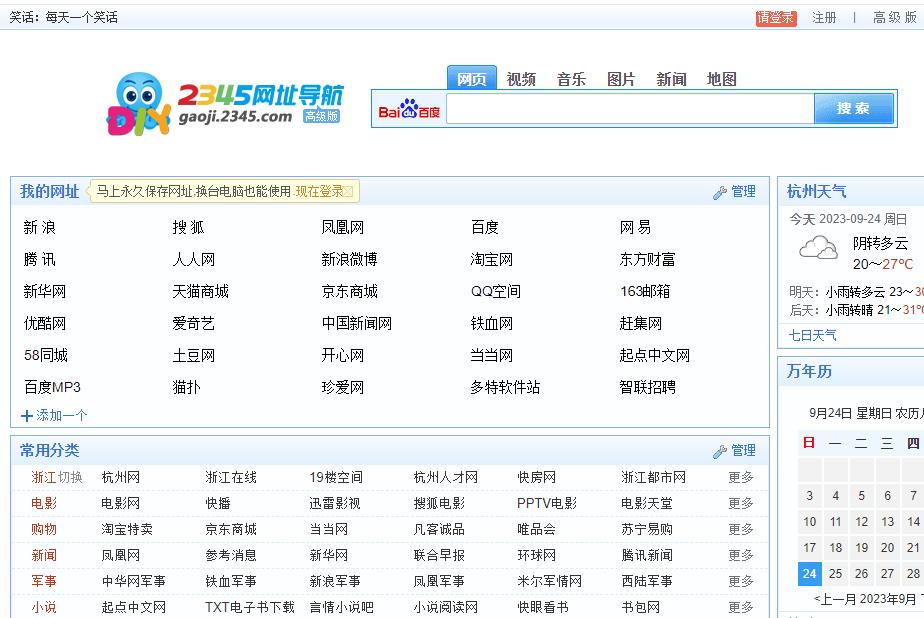
Task: Click the plus icon for 添加一个
Action: (27, 416)
